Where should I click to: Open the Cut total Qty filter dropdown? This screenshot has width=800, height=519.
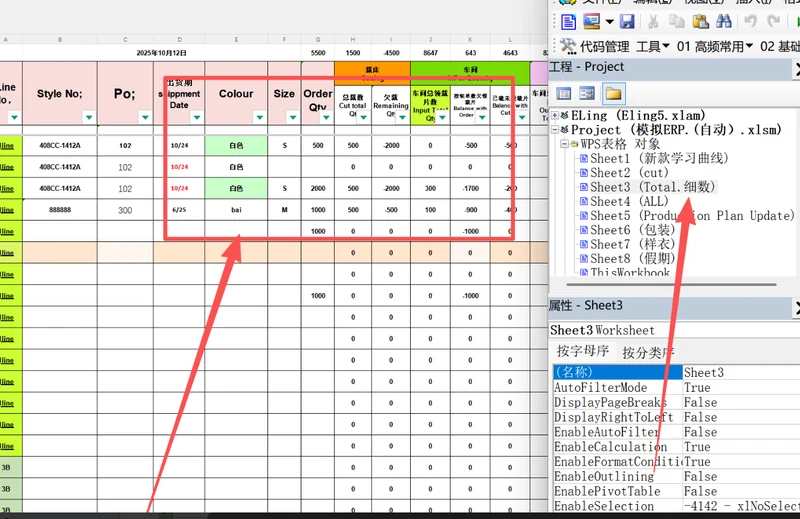click(363, 117)
